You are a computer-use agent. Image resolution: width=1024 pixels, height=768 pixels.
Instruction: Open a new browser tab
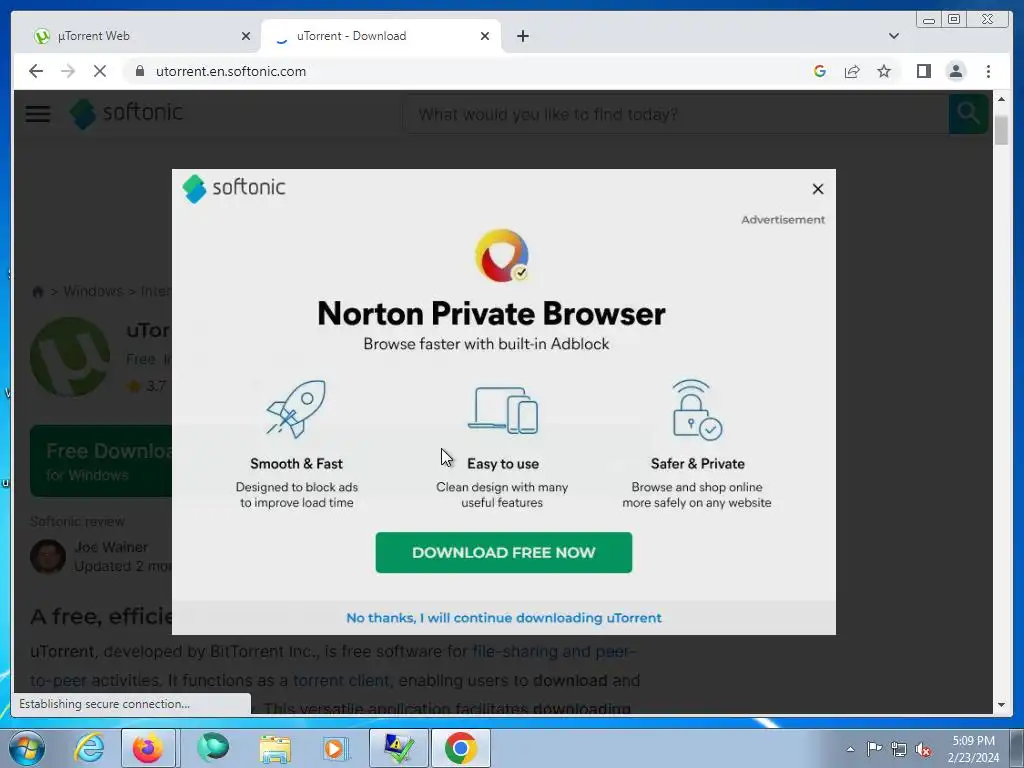[522, 36]
